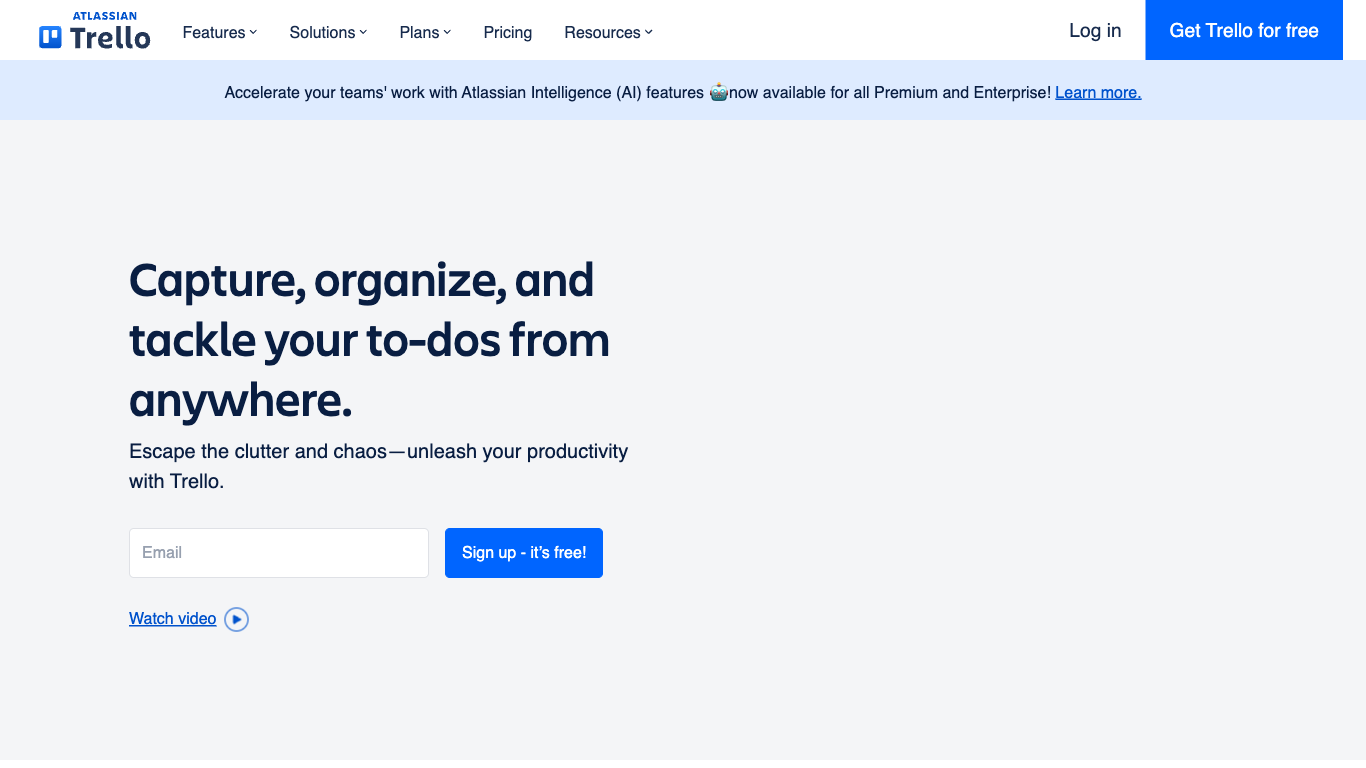Focus the Email input field
This screenshot has height=768, width=1366.
click(x=279, y=553)
